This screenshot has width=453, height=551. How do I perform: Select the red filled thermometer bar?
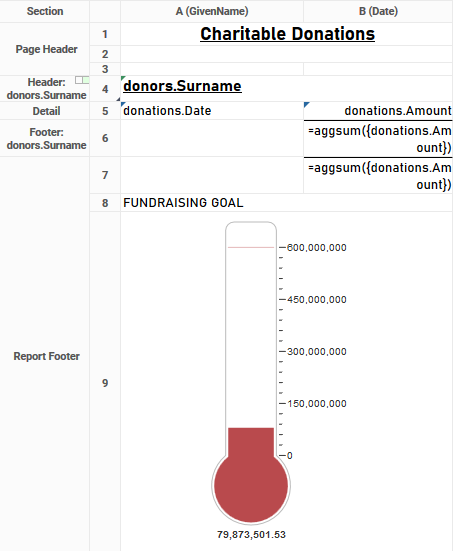pyautogui.click(x=251, y=442)
